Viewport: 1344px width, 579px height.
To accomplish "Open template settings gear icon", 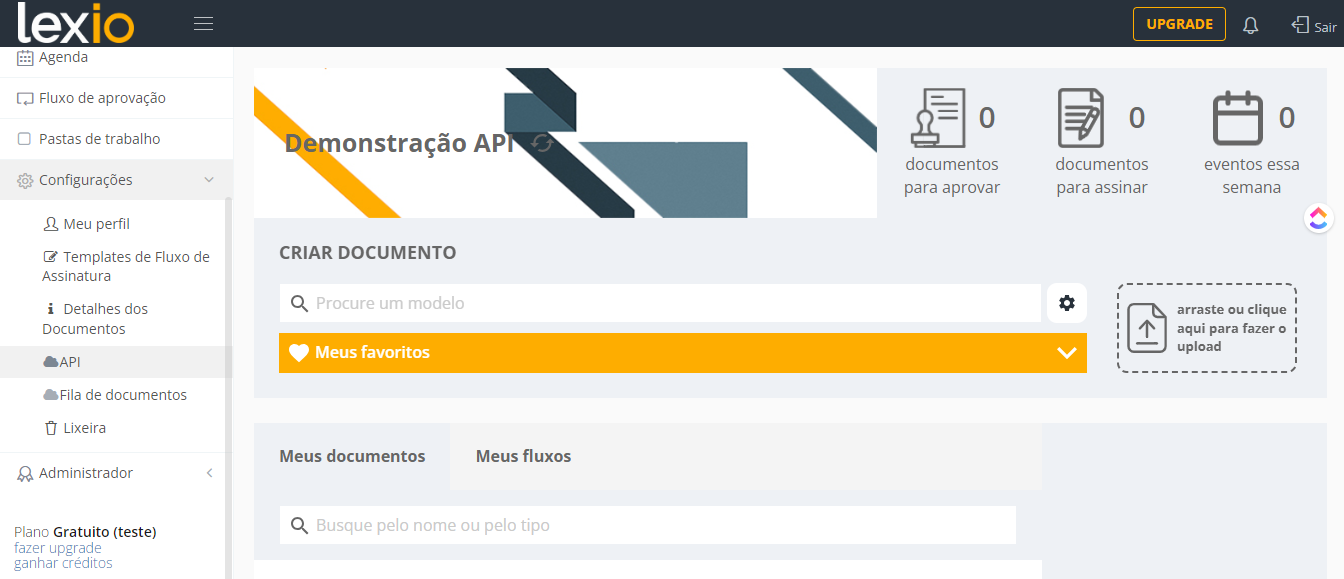I will [1067, 303].
